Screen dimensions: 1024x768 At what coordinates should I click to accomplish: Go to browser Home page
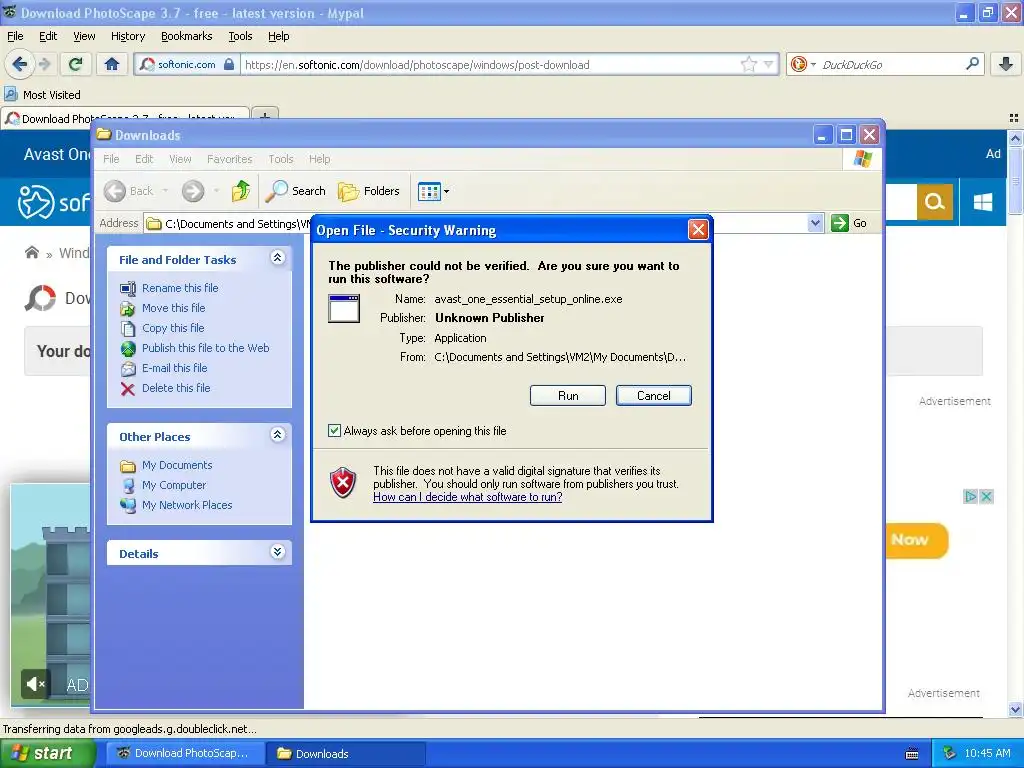pyautogui.click(x=112, y=64)
